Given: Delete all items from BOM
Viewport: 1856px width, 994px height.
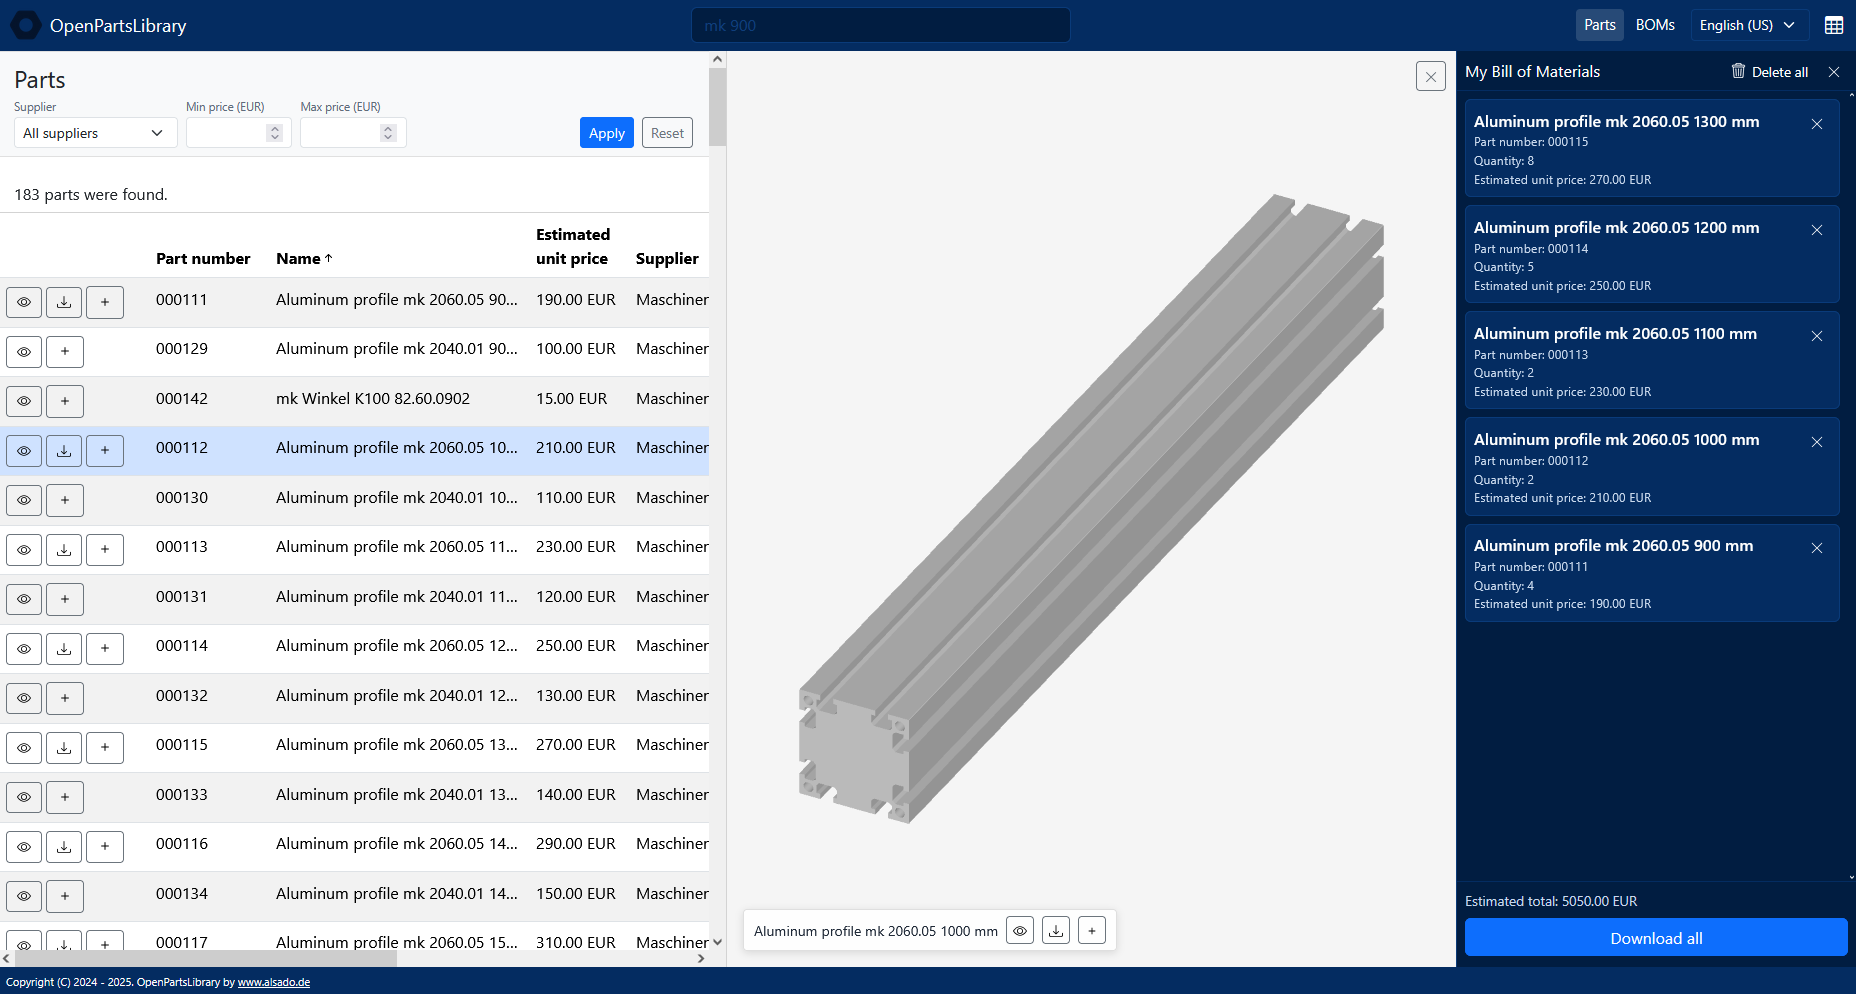Looking at the screenshot, I should (1770, 72).
